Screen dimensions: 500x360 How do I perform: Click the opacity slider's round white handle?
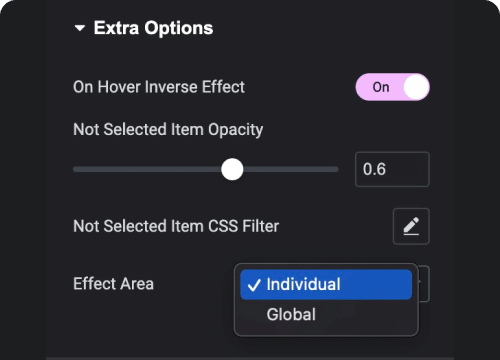click(x=232, y=169)
